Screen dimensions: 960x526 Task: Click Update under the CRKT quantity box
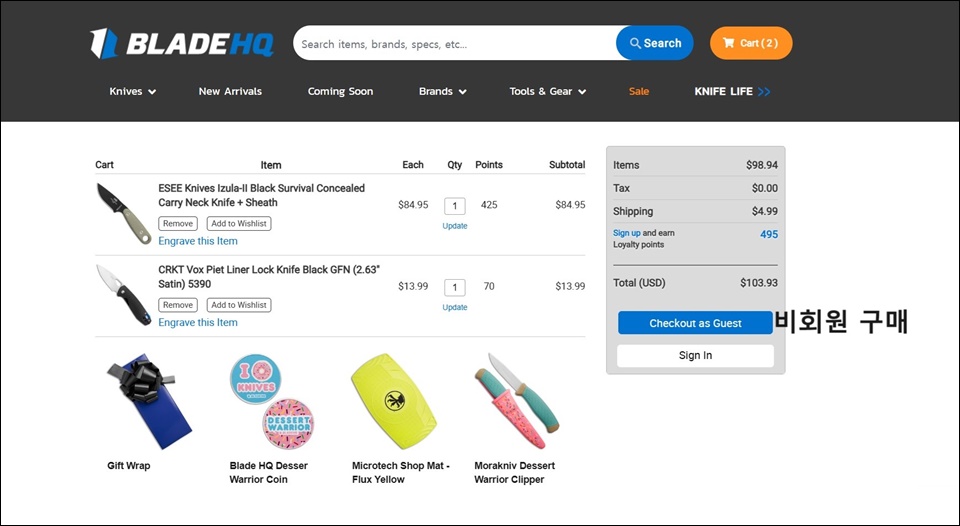pyautogui.click(x=455, y=307)
